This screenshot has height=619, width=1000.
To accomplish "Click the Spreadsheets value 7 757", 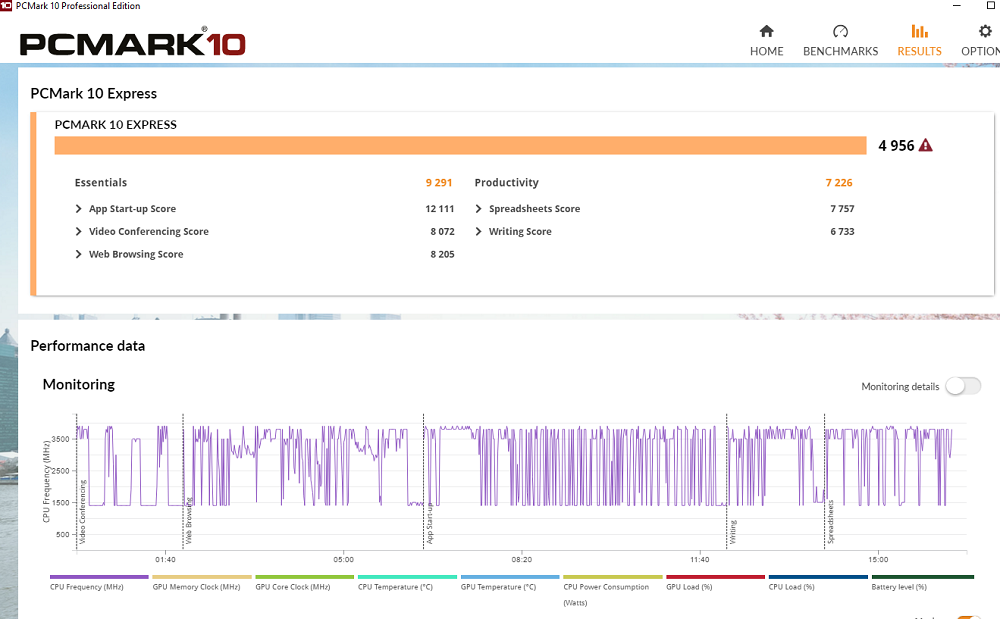I will click(842, 208).
